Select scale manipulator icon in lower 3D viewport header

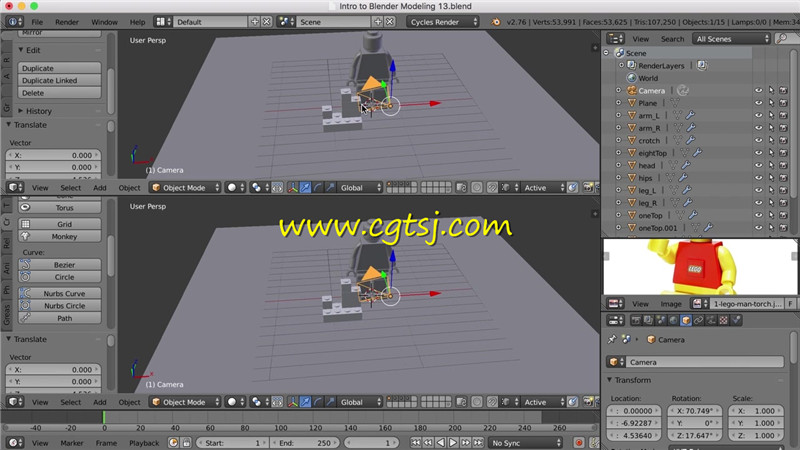coord(330,402)
